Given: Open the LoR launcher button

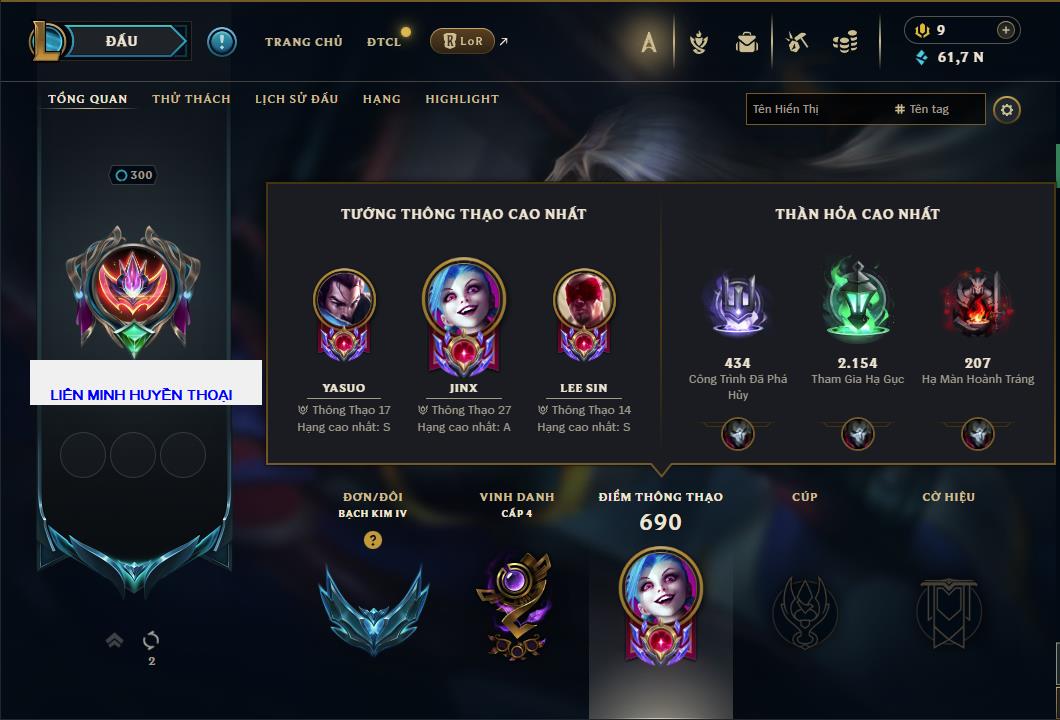Looking at the screenshot, I should pyautogui.click(x=462, y=41).
